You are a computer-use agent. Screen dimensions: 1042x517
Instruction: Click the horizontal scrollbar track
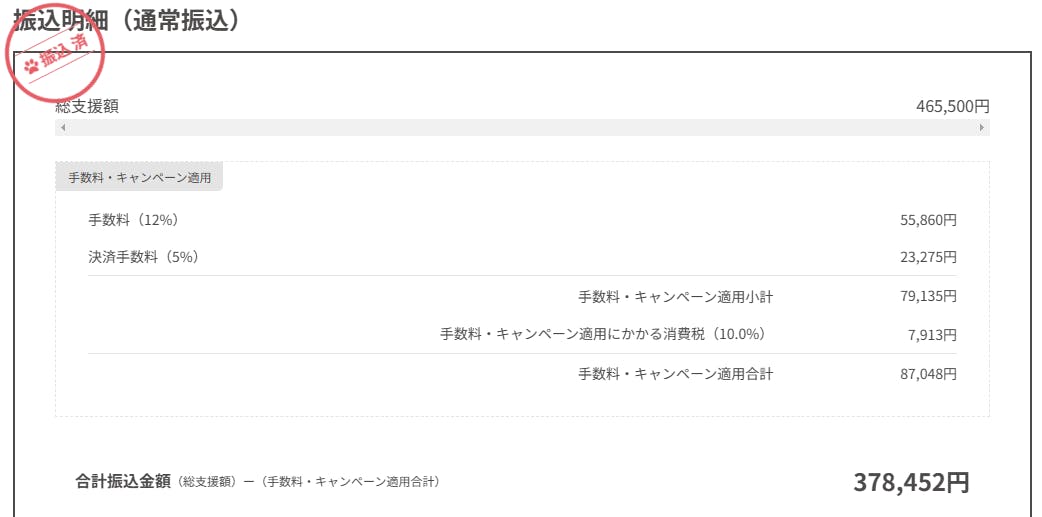pyautogui.click(x=522, y=128)
